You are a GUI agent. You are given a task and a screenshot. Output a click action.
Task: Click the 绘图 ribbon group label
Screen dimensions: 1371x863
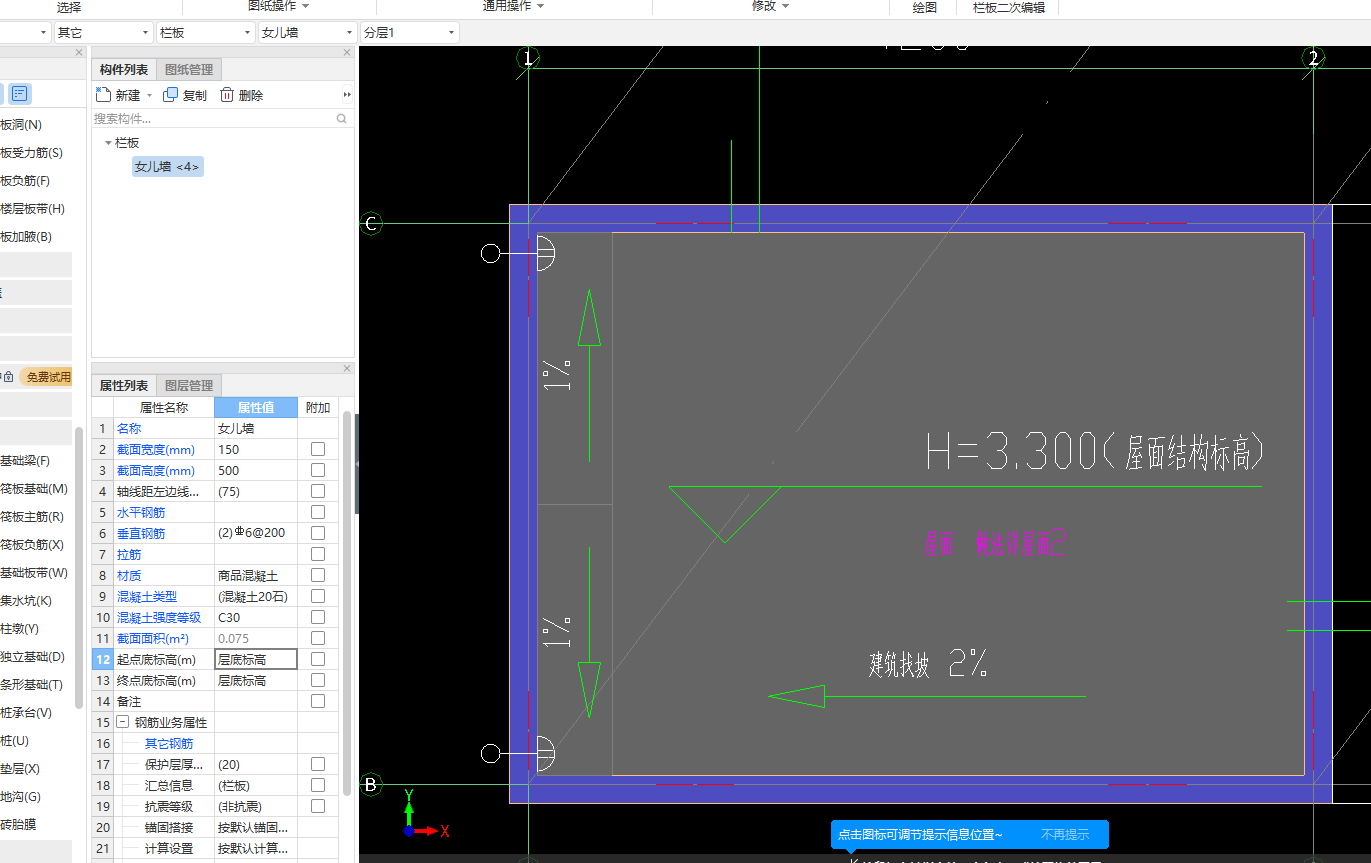point(925,7)
